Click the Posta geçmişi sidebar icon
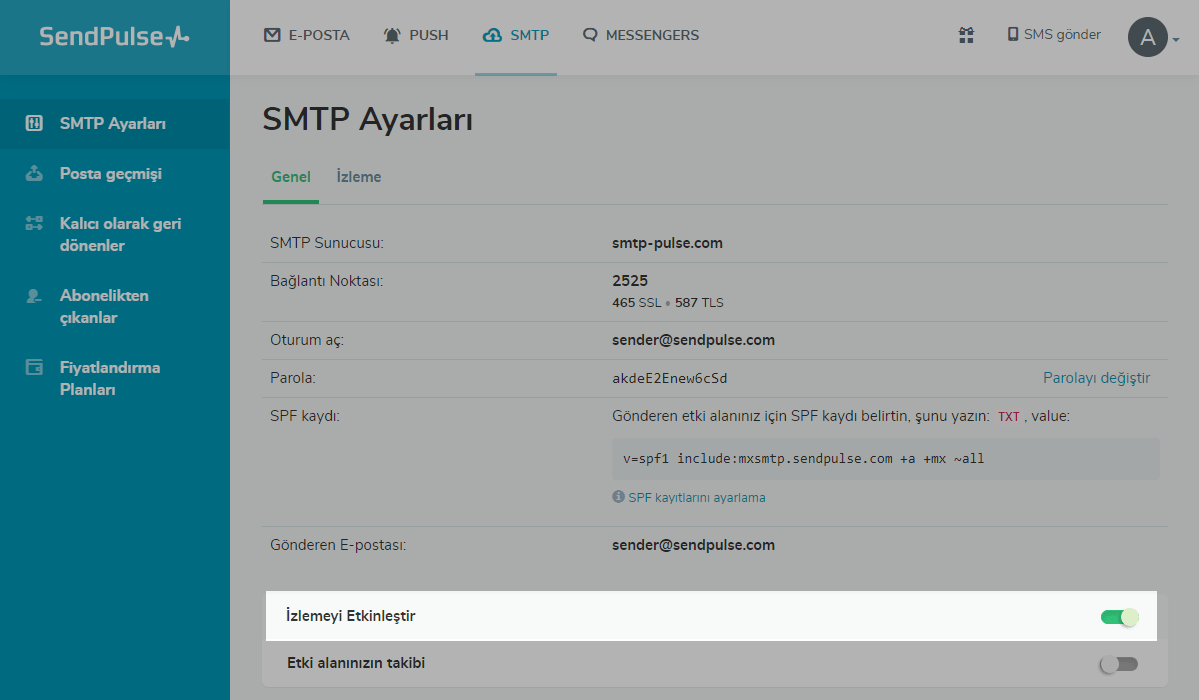 [34, 174]
